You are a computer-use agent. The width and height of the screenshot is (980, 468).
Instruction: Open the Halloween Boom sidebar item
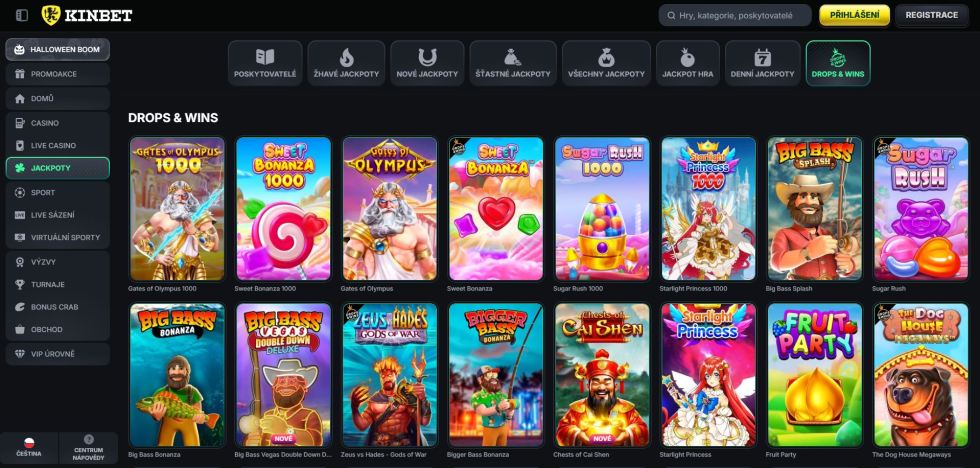click(x=58, y=49)
